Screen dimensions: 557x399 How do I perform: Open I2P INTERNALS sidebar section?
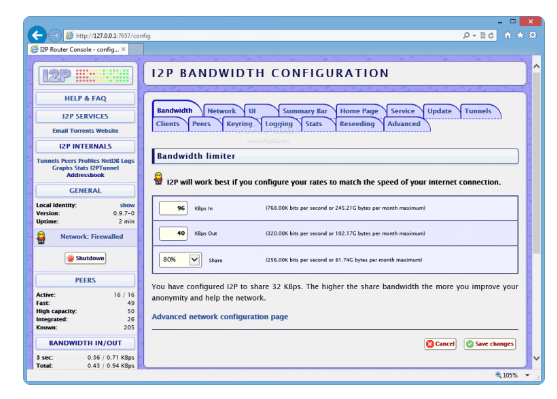coord(85,146)
